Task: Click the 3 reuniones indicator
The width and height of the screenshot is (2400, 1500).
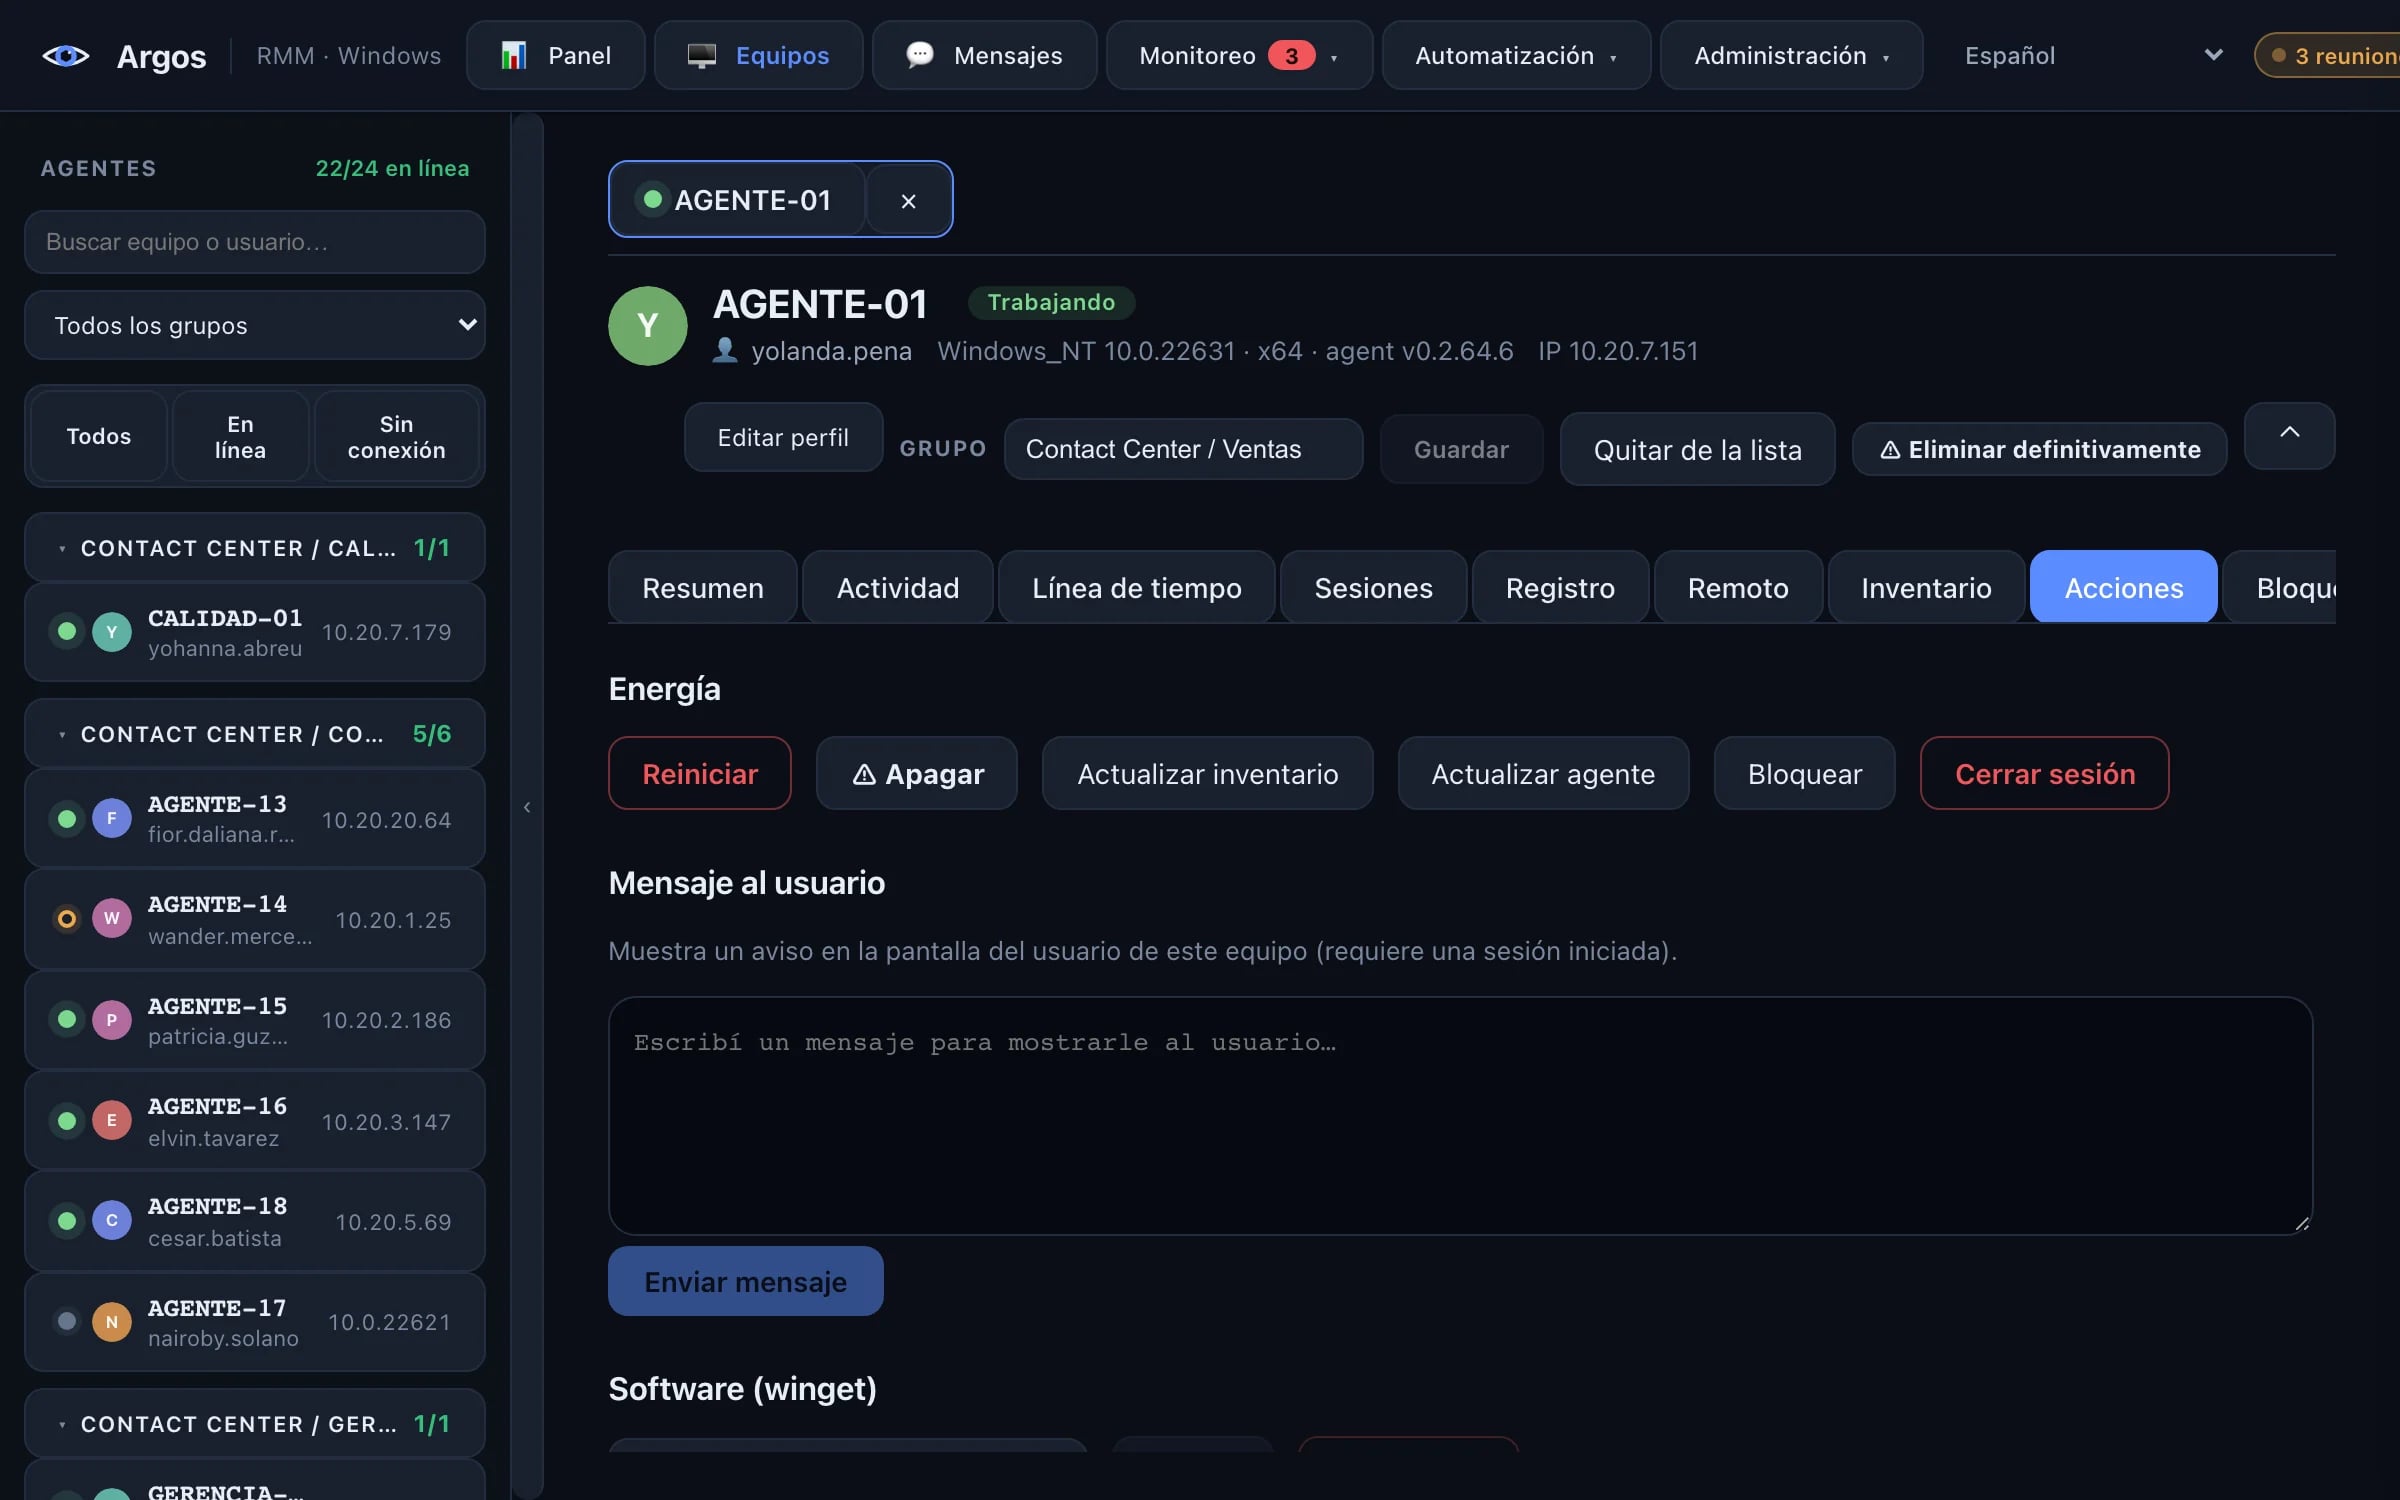Action: (2328, 55)
